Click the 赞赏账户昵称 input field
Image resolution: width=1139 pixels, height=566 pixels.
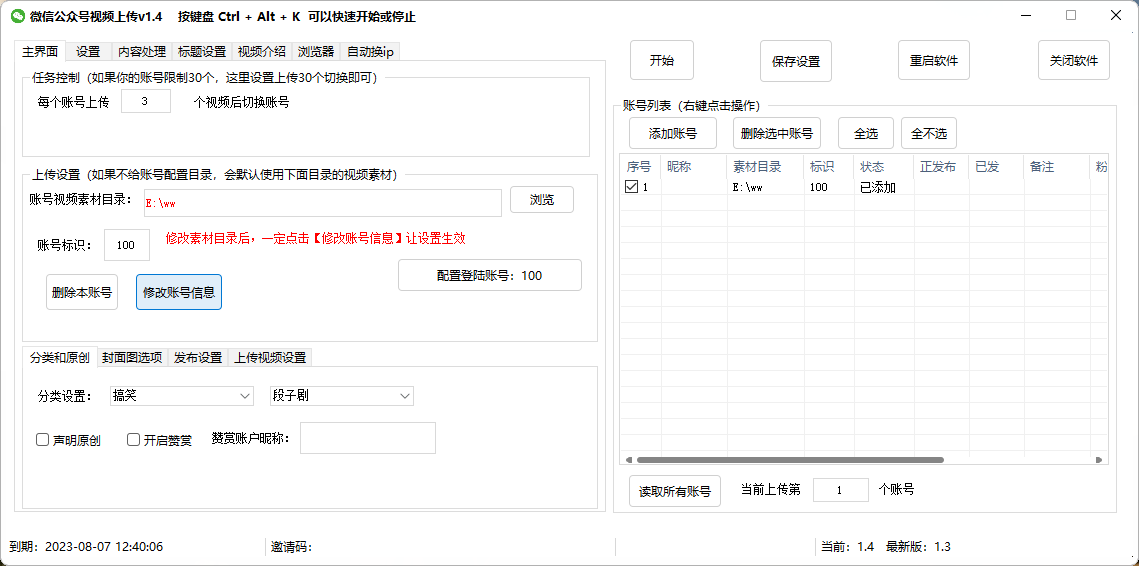click(x=368, y=437)
